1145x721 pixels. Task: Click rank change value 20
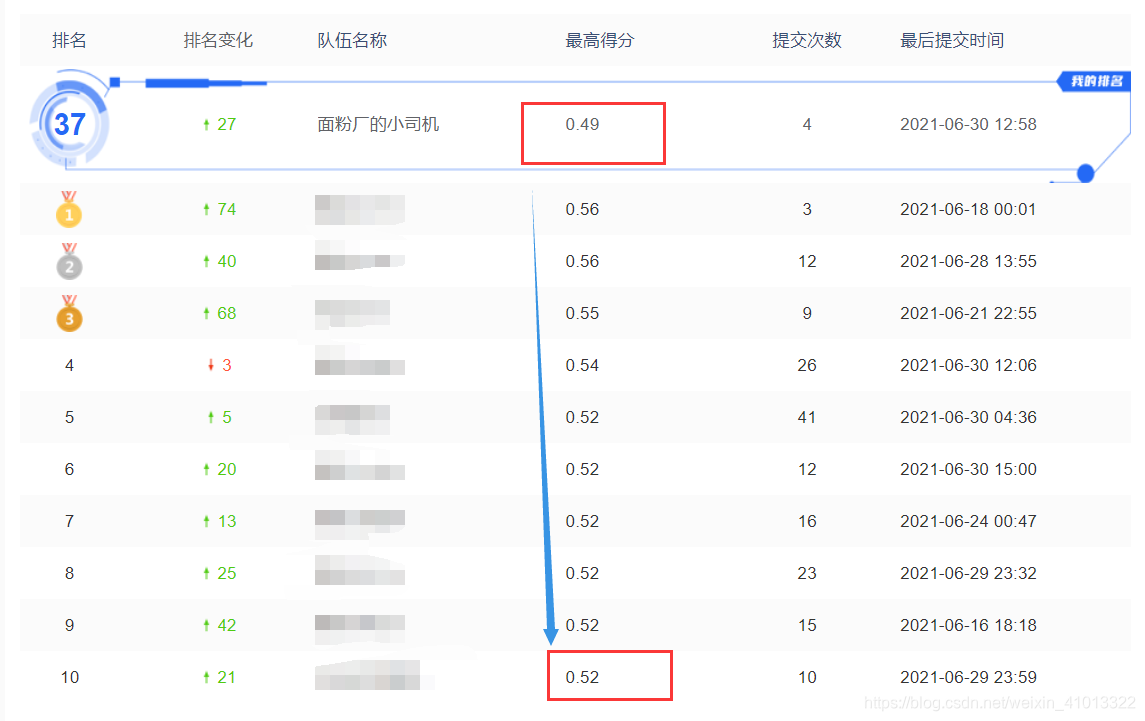(x=226, y=469)
